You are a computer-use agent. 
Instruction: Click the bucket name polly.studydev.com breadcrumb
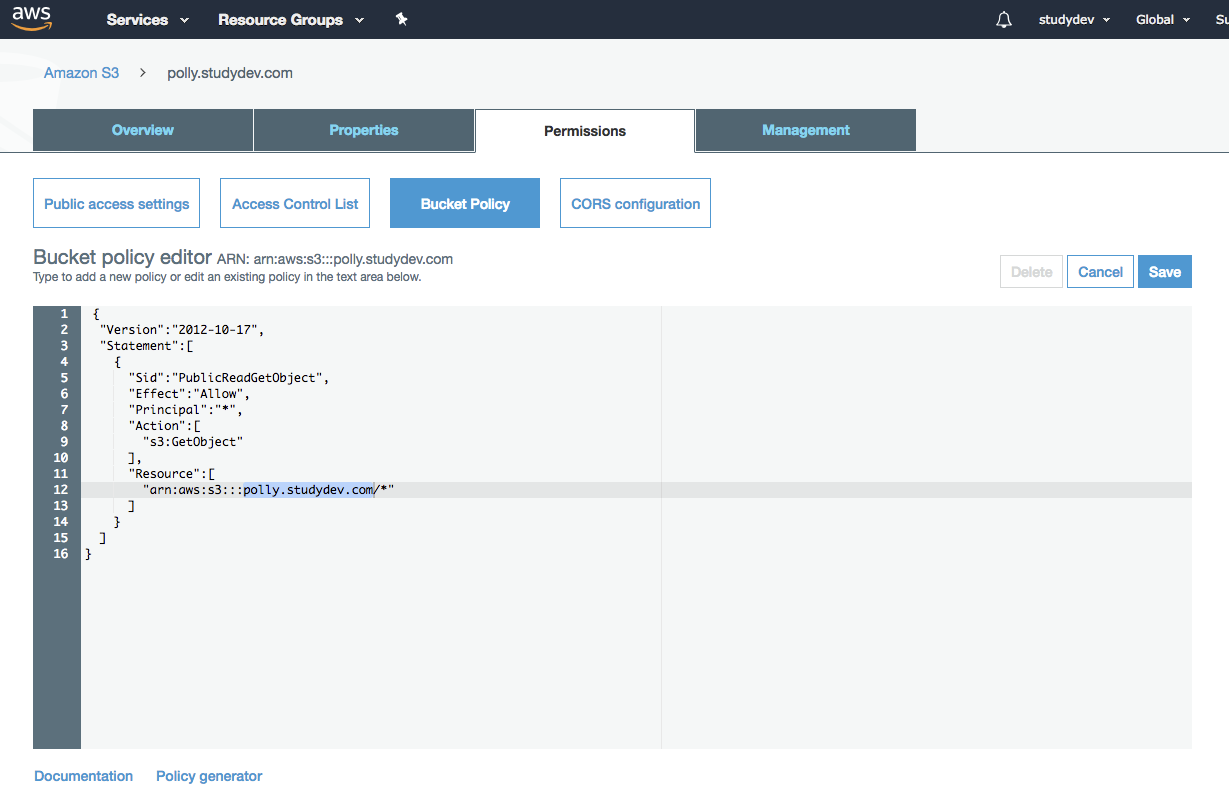[x=230, y=73]
